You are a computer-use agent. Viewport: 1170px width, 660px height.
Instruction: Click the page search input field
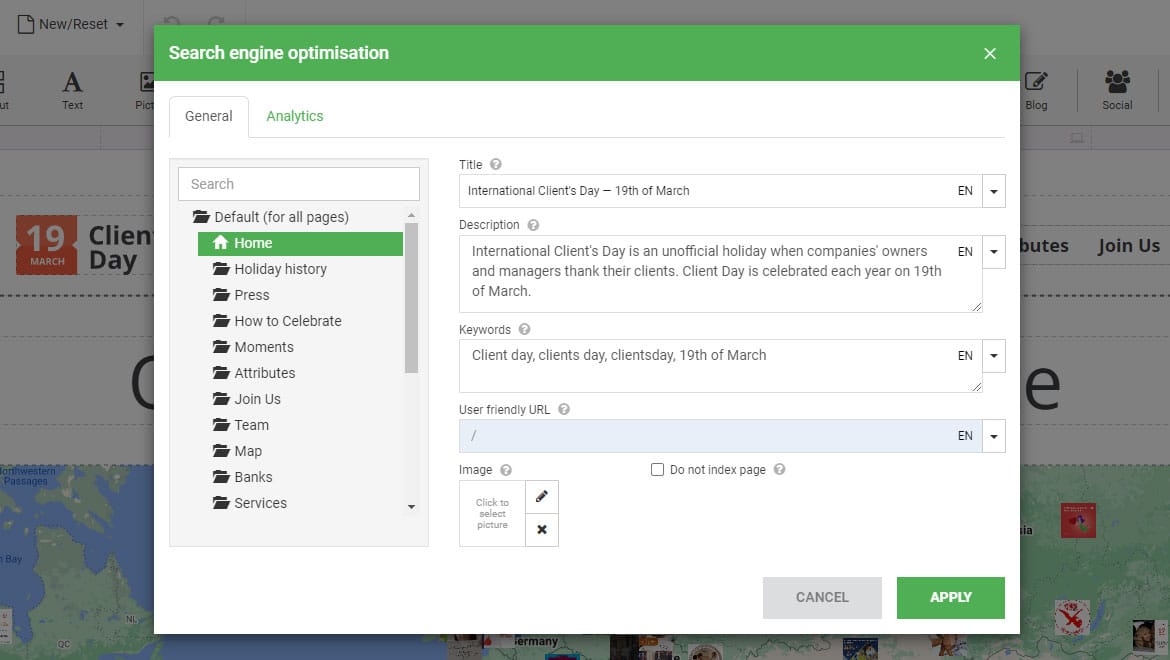299,184
